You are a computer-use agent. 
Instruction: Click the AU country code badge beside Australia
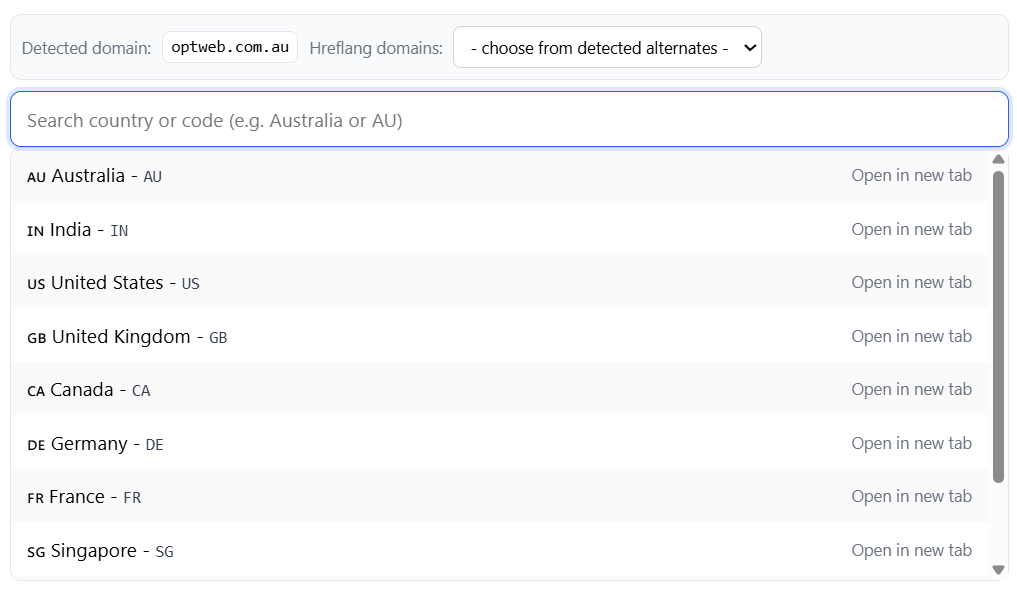[x=35, y=177]
